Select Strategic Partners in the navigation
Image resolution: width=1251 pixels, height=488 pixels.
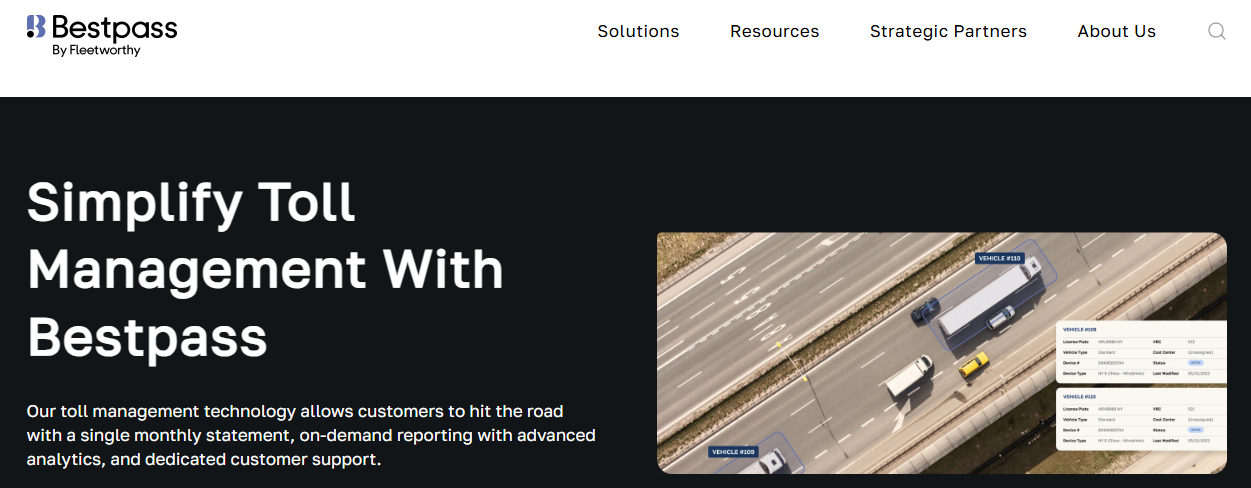tap(948, 31)
